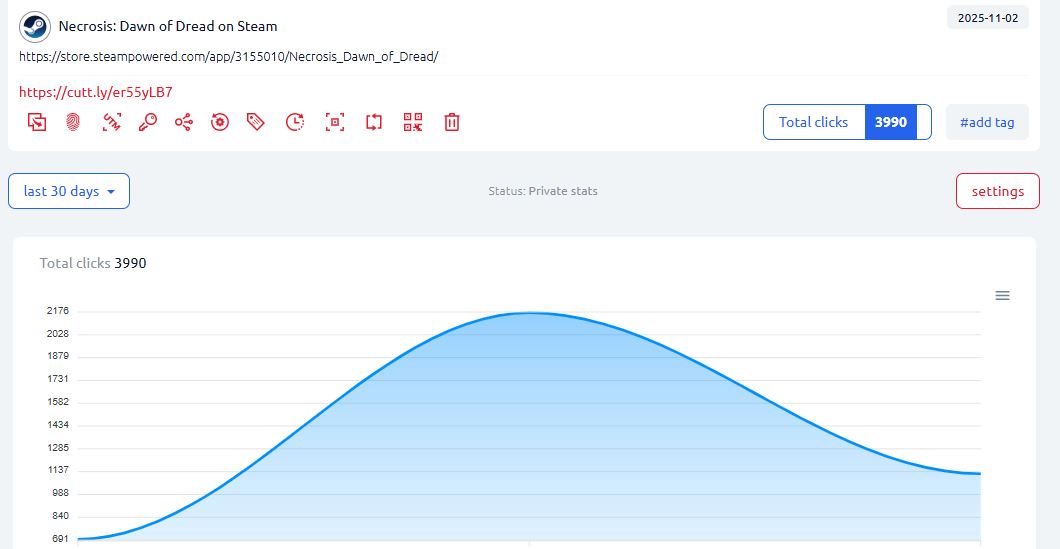
Task: Click the looping-arrows redirect icon
Action: [374, 122]
